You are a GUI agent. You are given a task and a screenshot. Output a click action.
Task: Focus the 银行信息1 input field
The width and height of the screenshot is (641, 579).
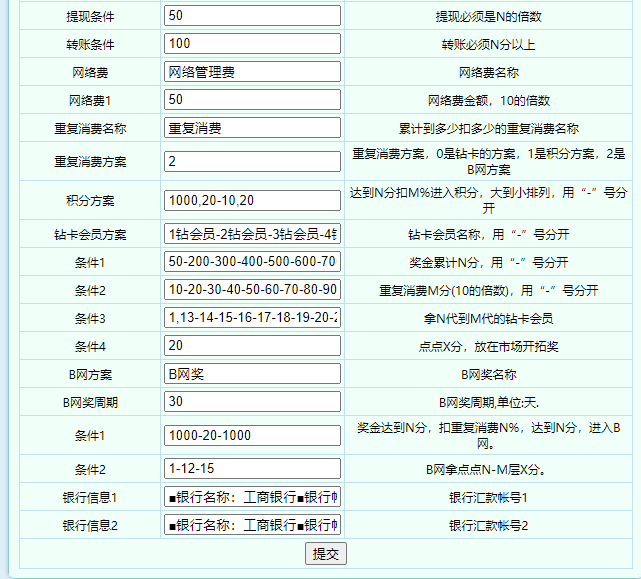click(x=252, y=497)
